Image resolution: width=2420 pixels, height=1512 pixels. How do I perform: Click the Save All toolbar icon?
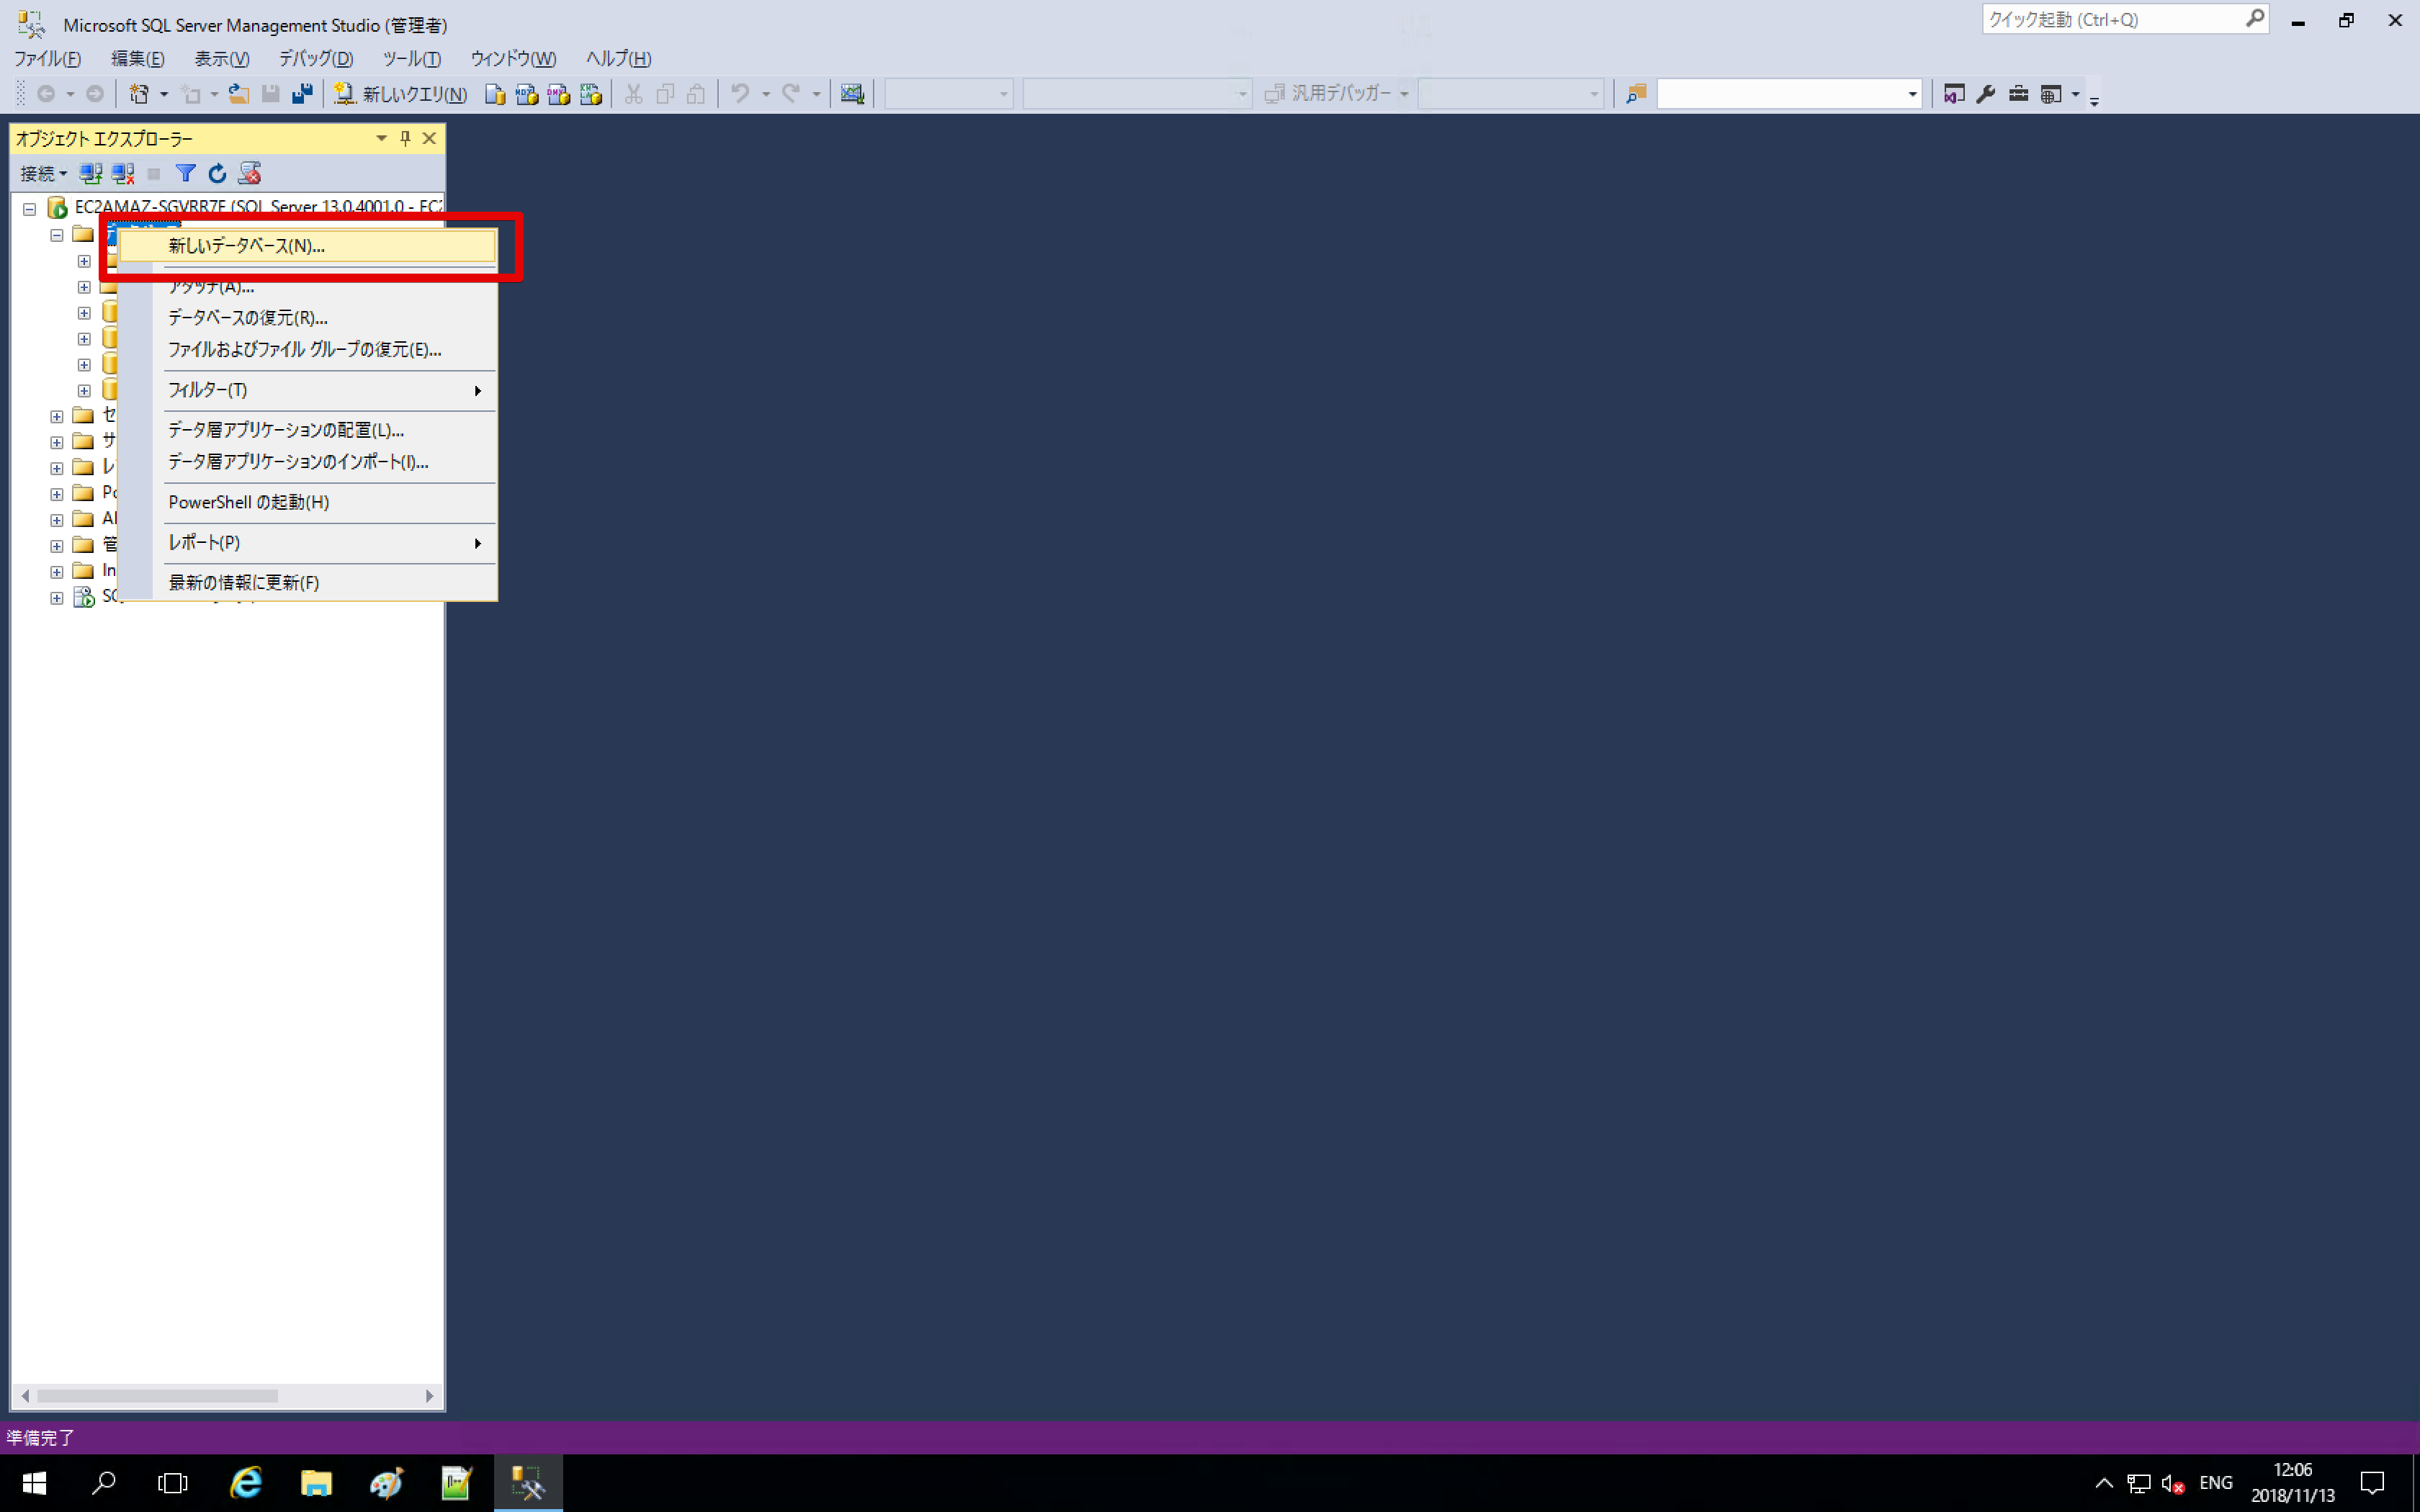click(x=302, y=94)
